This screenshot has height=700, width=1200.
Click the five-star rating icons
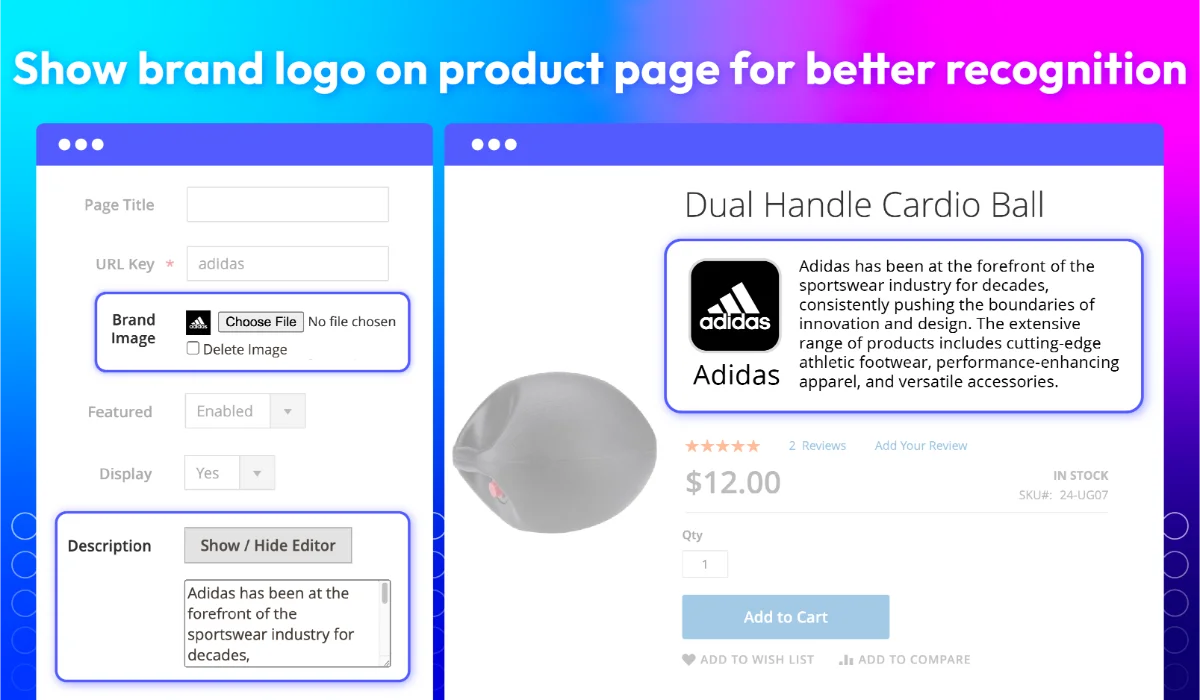722,446
